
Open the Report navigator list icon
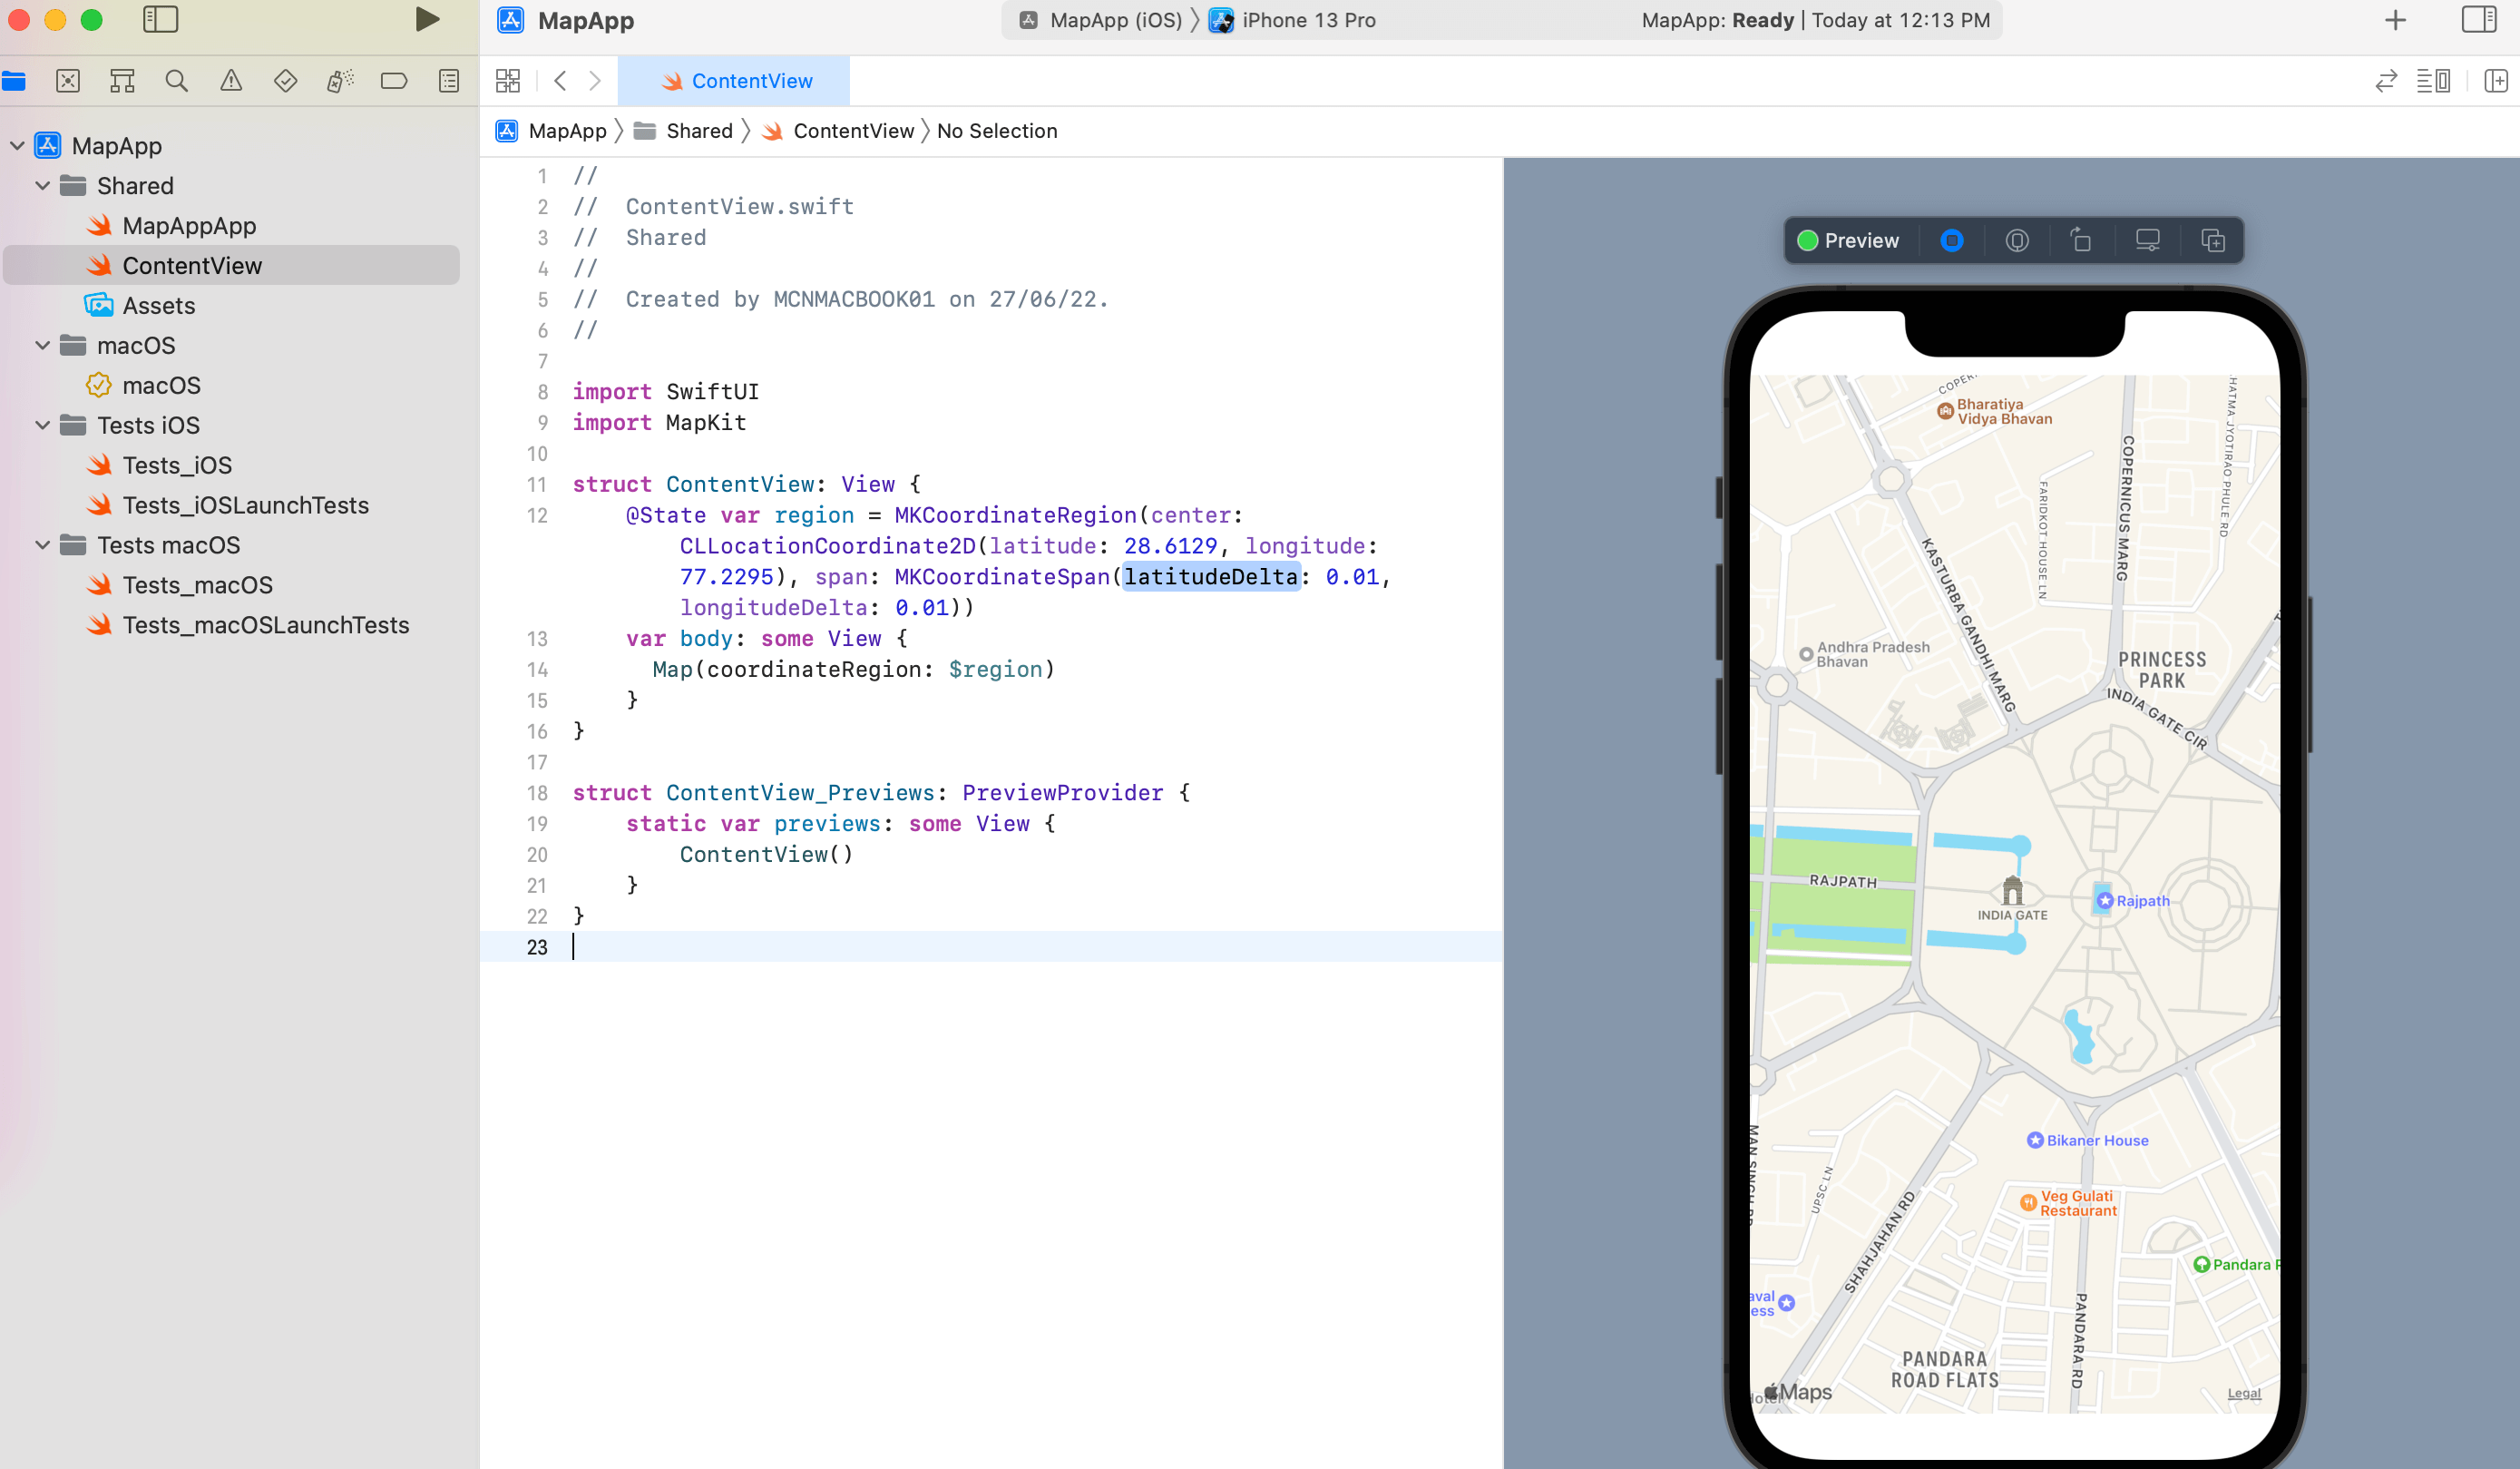(448, 81)
